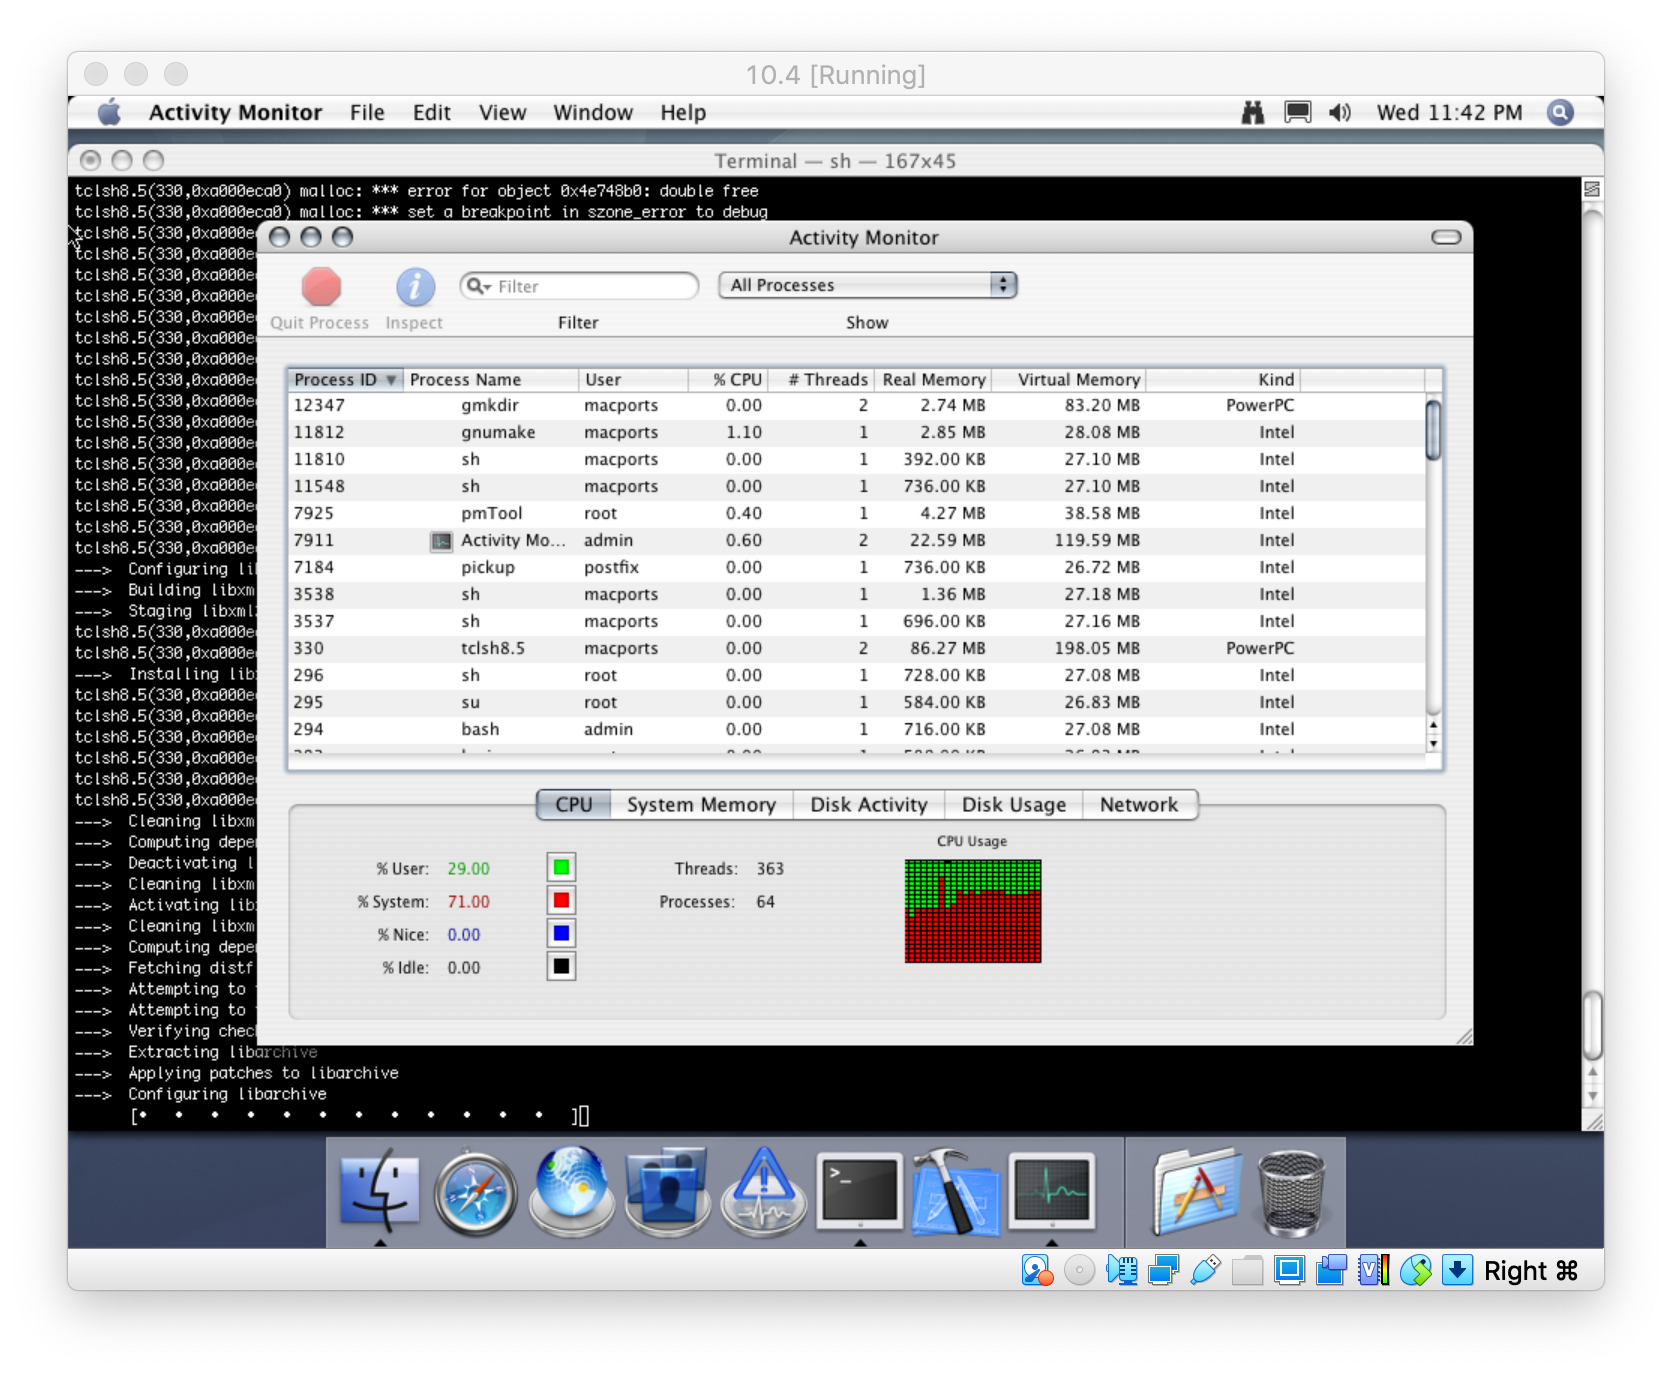Screen dimensions: 1672x1374
Task: Click the display icon in the menu bar
Action: pos(1297,112)
